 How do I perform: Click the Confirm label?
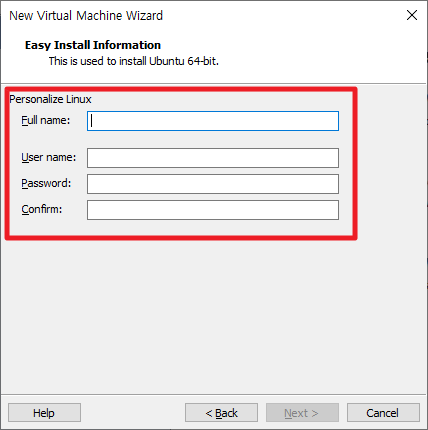point(42,209)
